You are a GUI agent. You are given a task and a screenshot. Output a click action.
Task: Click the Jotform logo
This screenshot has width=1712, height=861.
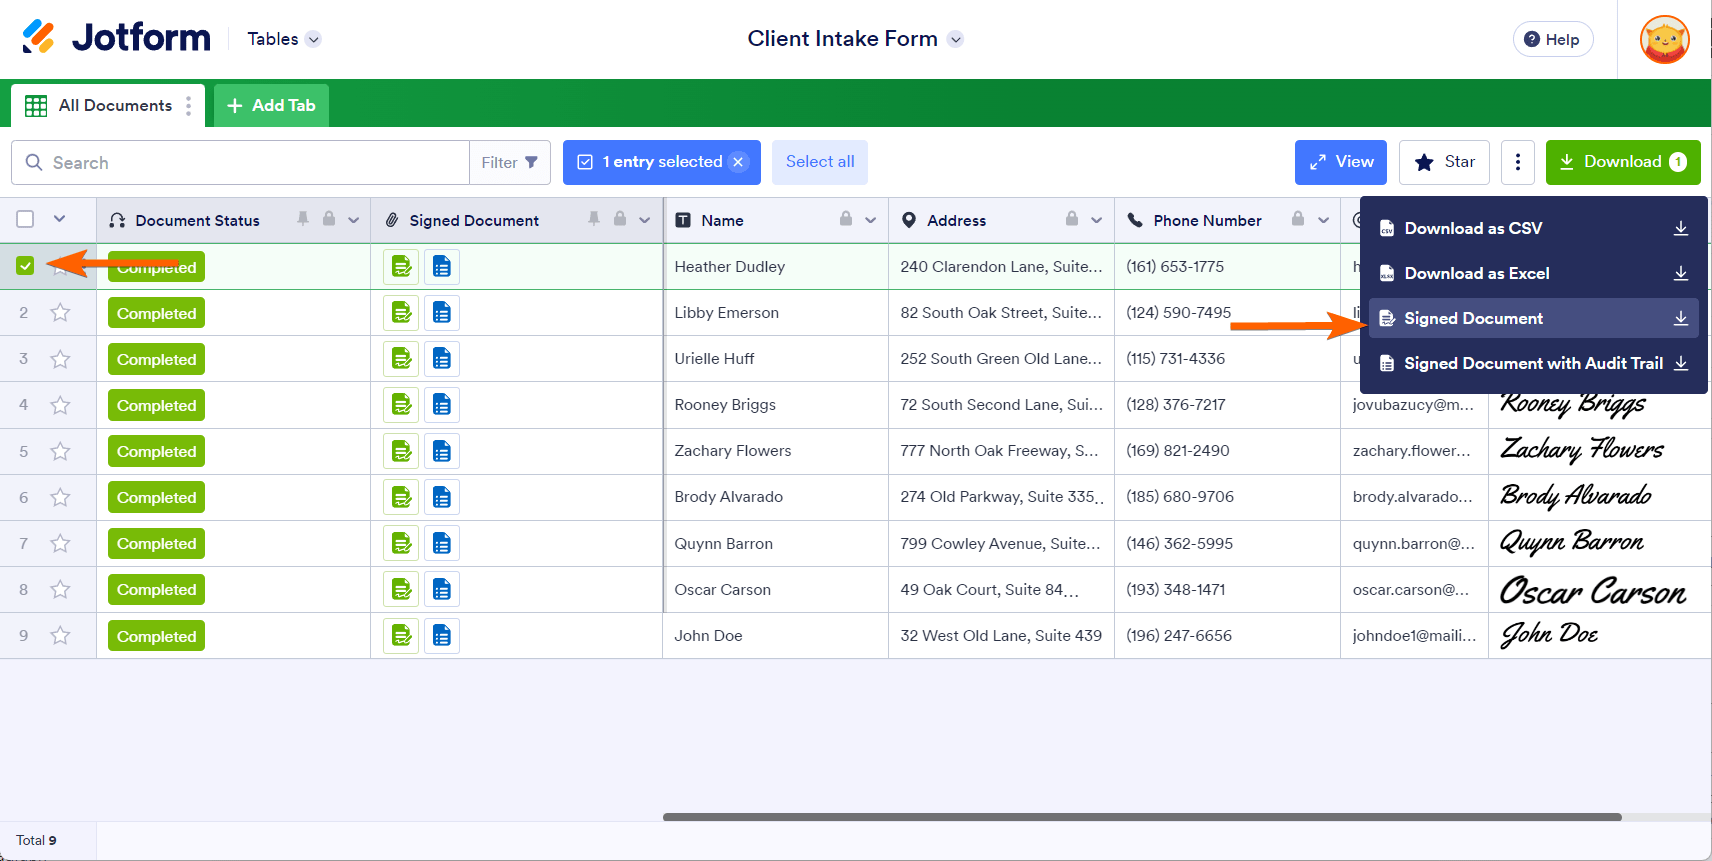tap(116, 38)
